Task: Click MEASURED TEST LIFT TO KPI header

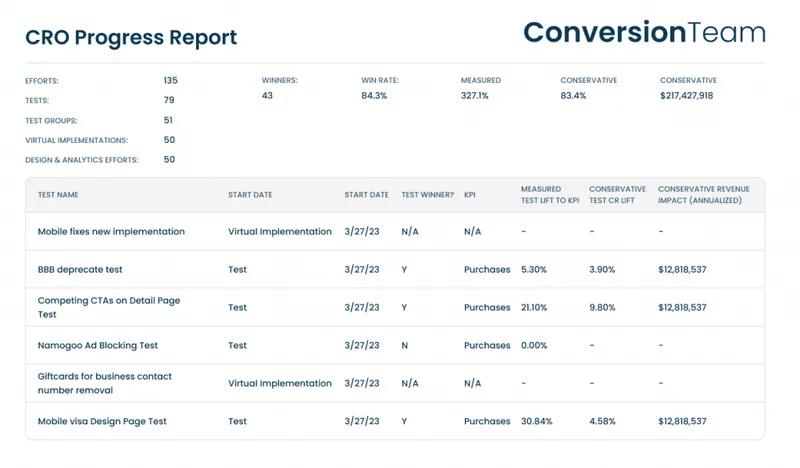Action: (550, 194)
